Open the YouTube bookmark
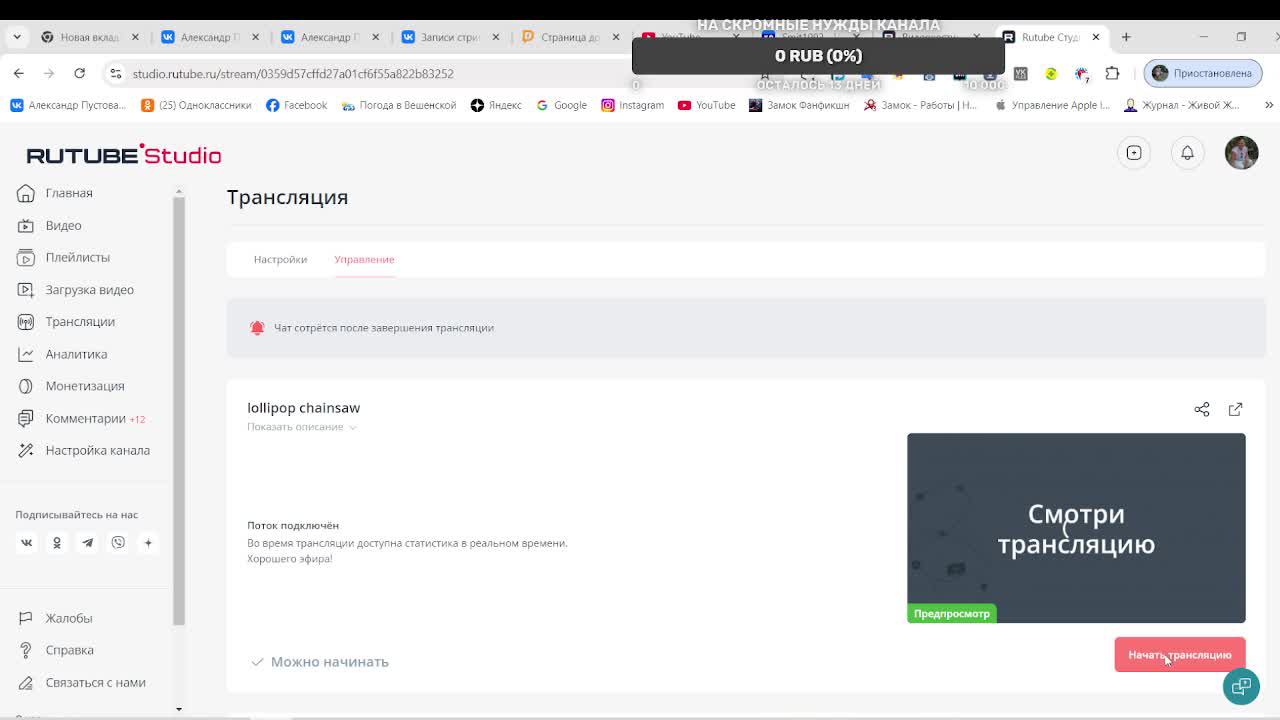 tap(706, 105)
